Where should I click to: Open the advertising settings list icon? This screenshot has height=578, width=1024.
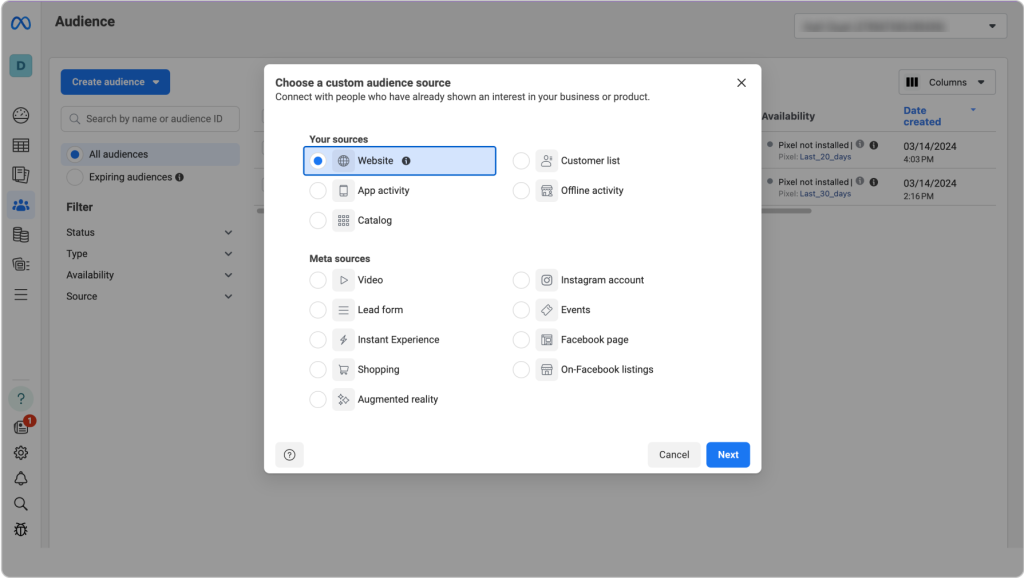pyautogui.click(x=21, y=265)
